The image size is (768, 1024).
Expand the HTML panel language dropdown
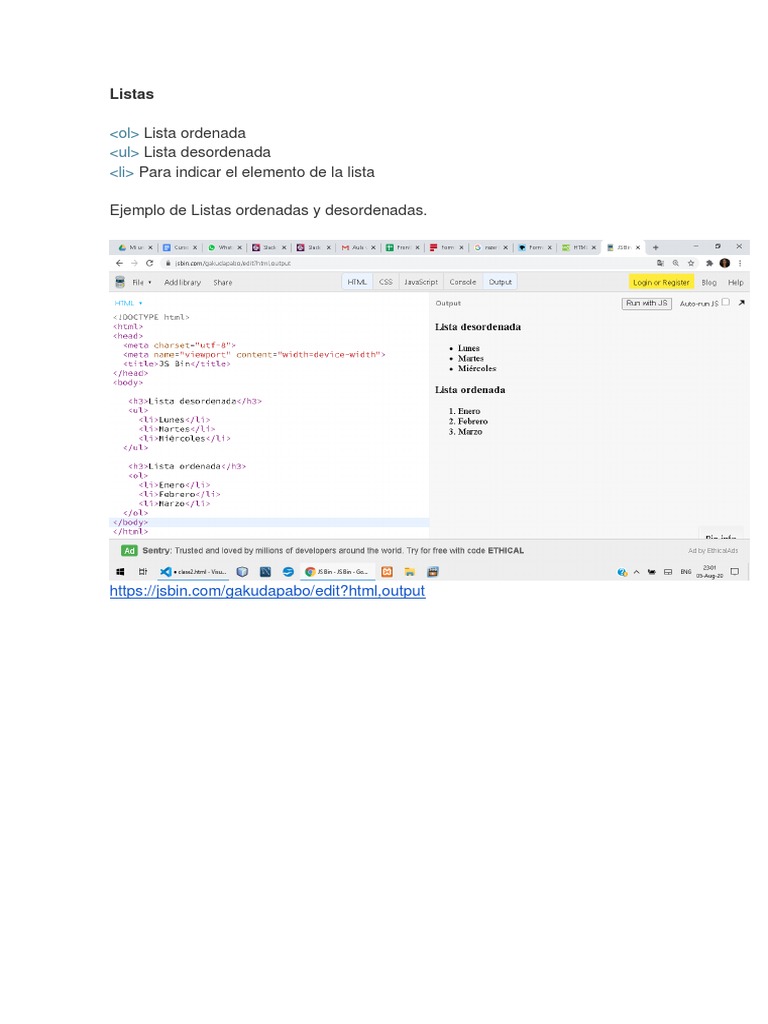128,303
